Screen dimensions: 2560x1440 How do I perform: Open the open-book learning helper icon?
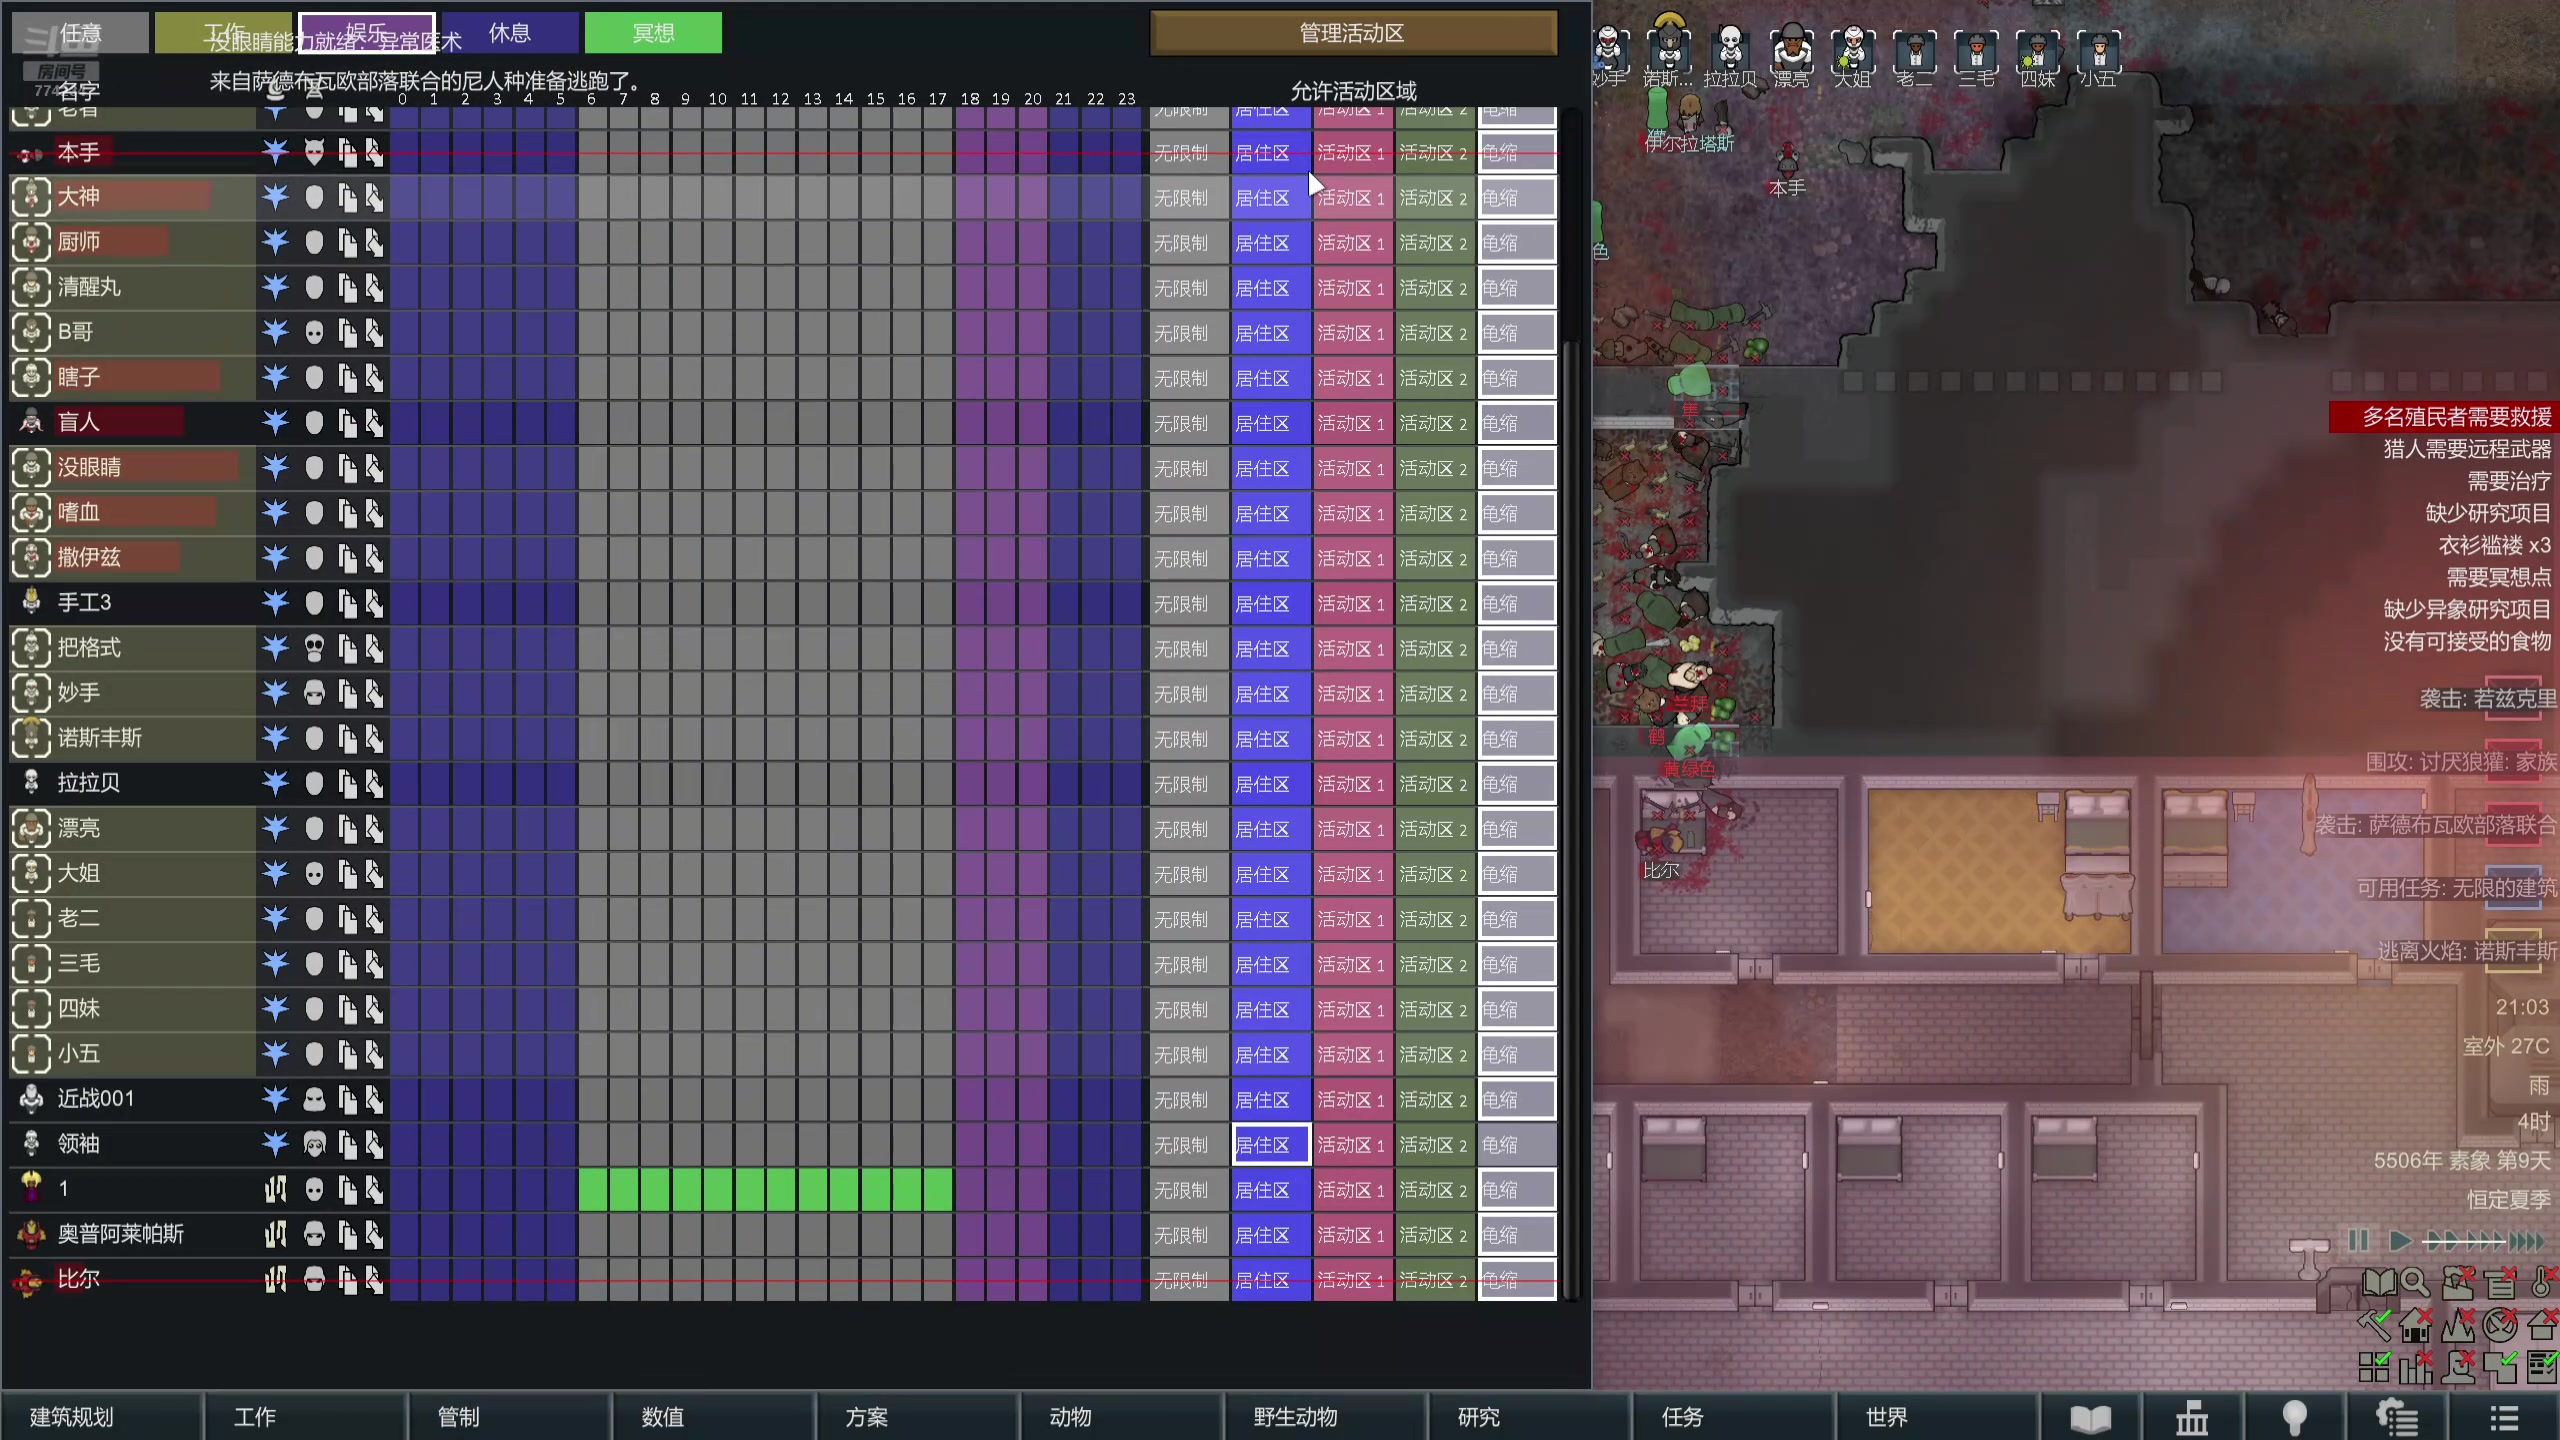[2380, 1282]
